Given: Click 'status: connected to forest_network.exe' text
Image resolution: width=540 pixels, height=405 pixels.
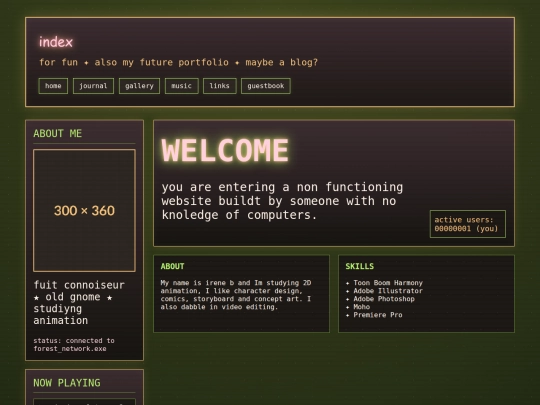Looking at the screenshot, I should pyautogui.click(x=74, y=344).
